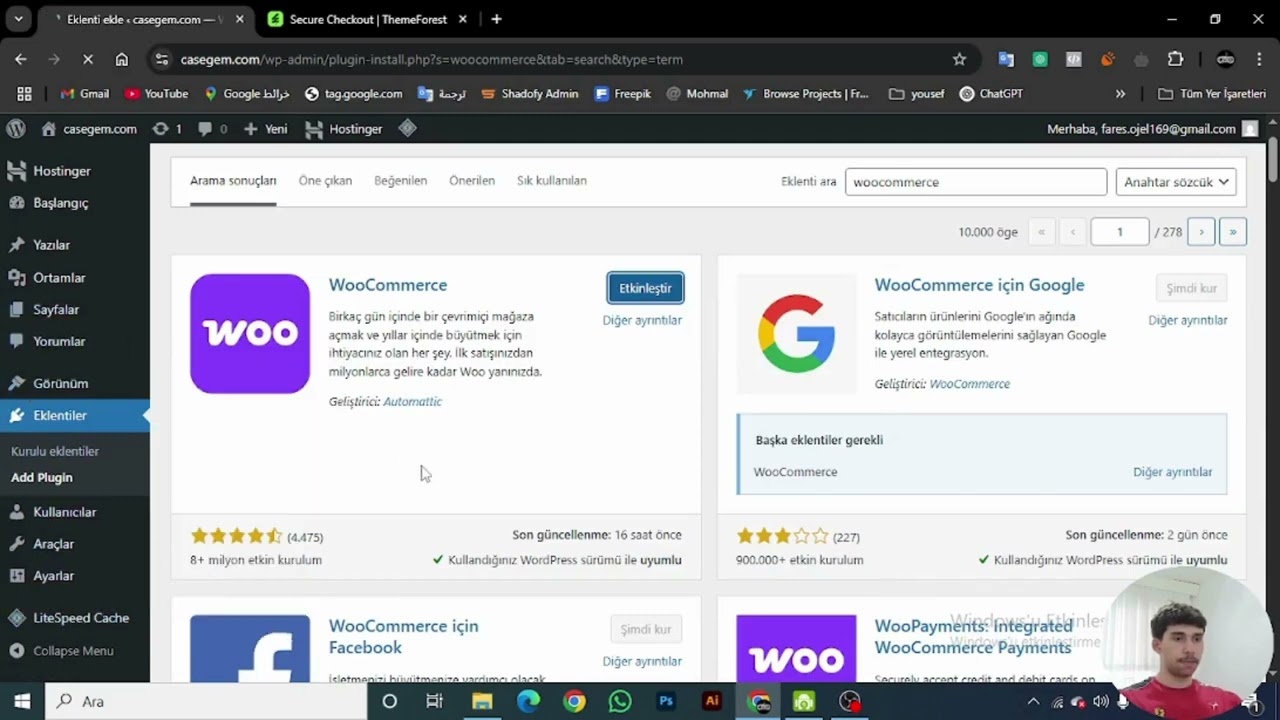The width and height of the screenshot is (1280, 720).
Task: Switch to Önerilen tab
Action: tap(472, 181)
